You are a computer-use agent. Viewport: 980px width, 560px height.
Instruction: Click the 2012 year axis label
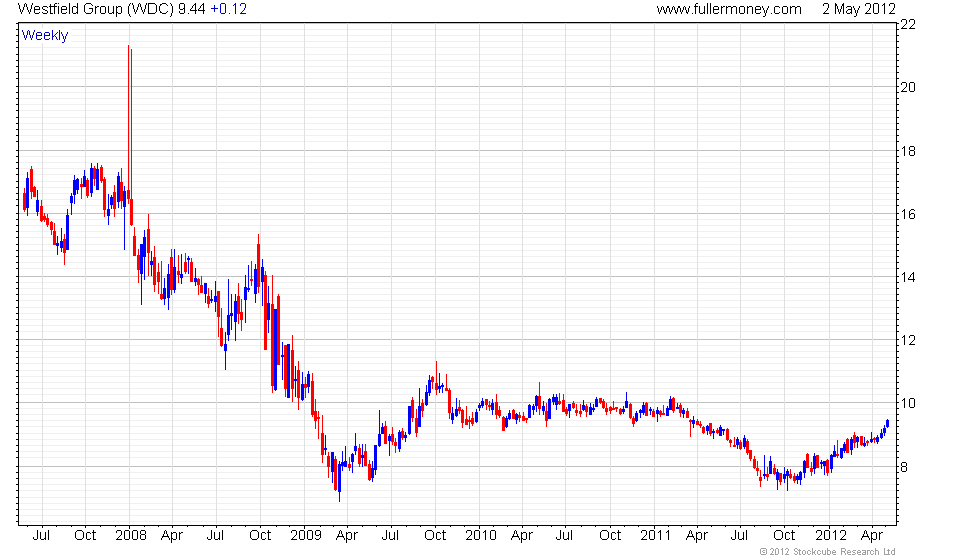831,536
